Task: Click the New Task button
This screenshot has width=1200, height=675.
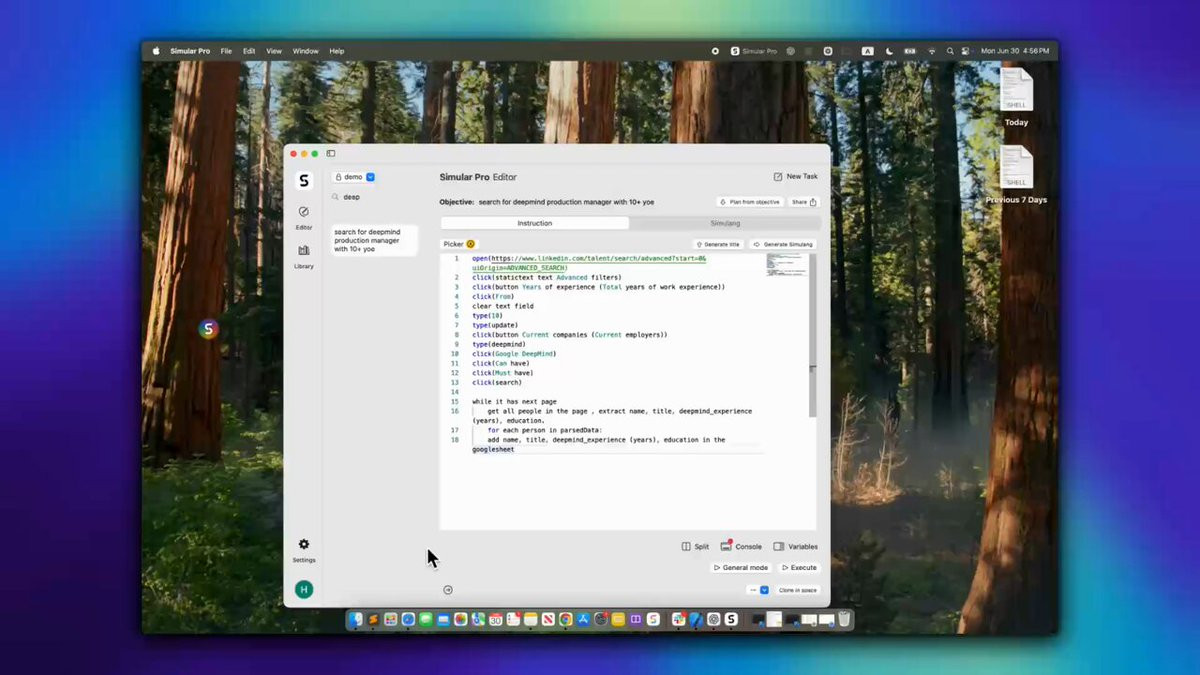Action: point(795,177)
